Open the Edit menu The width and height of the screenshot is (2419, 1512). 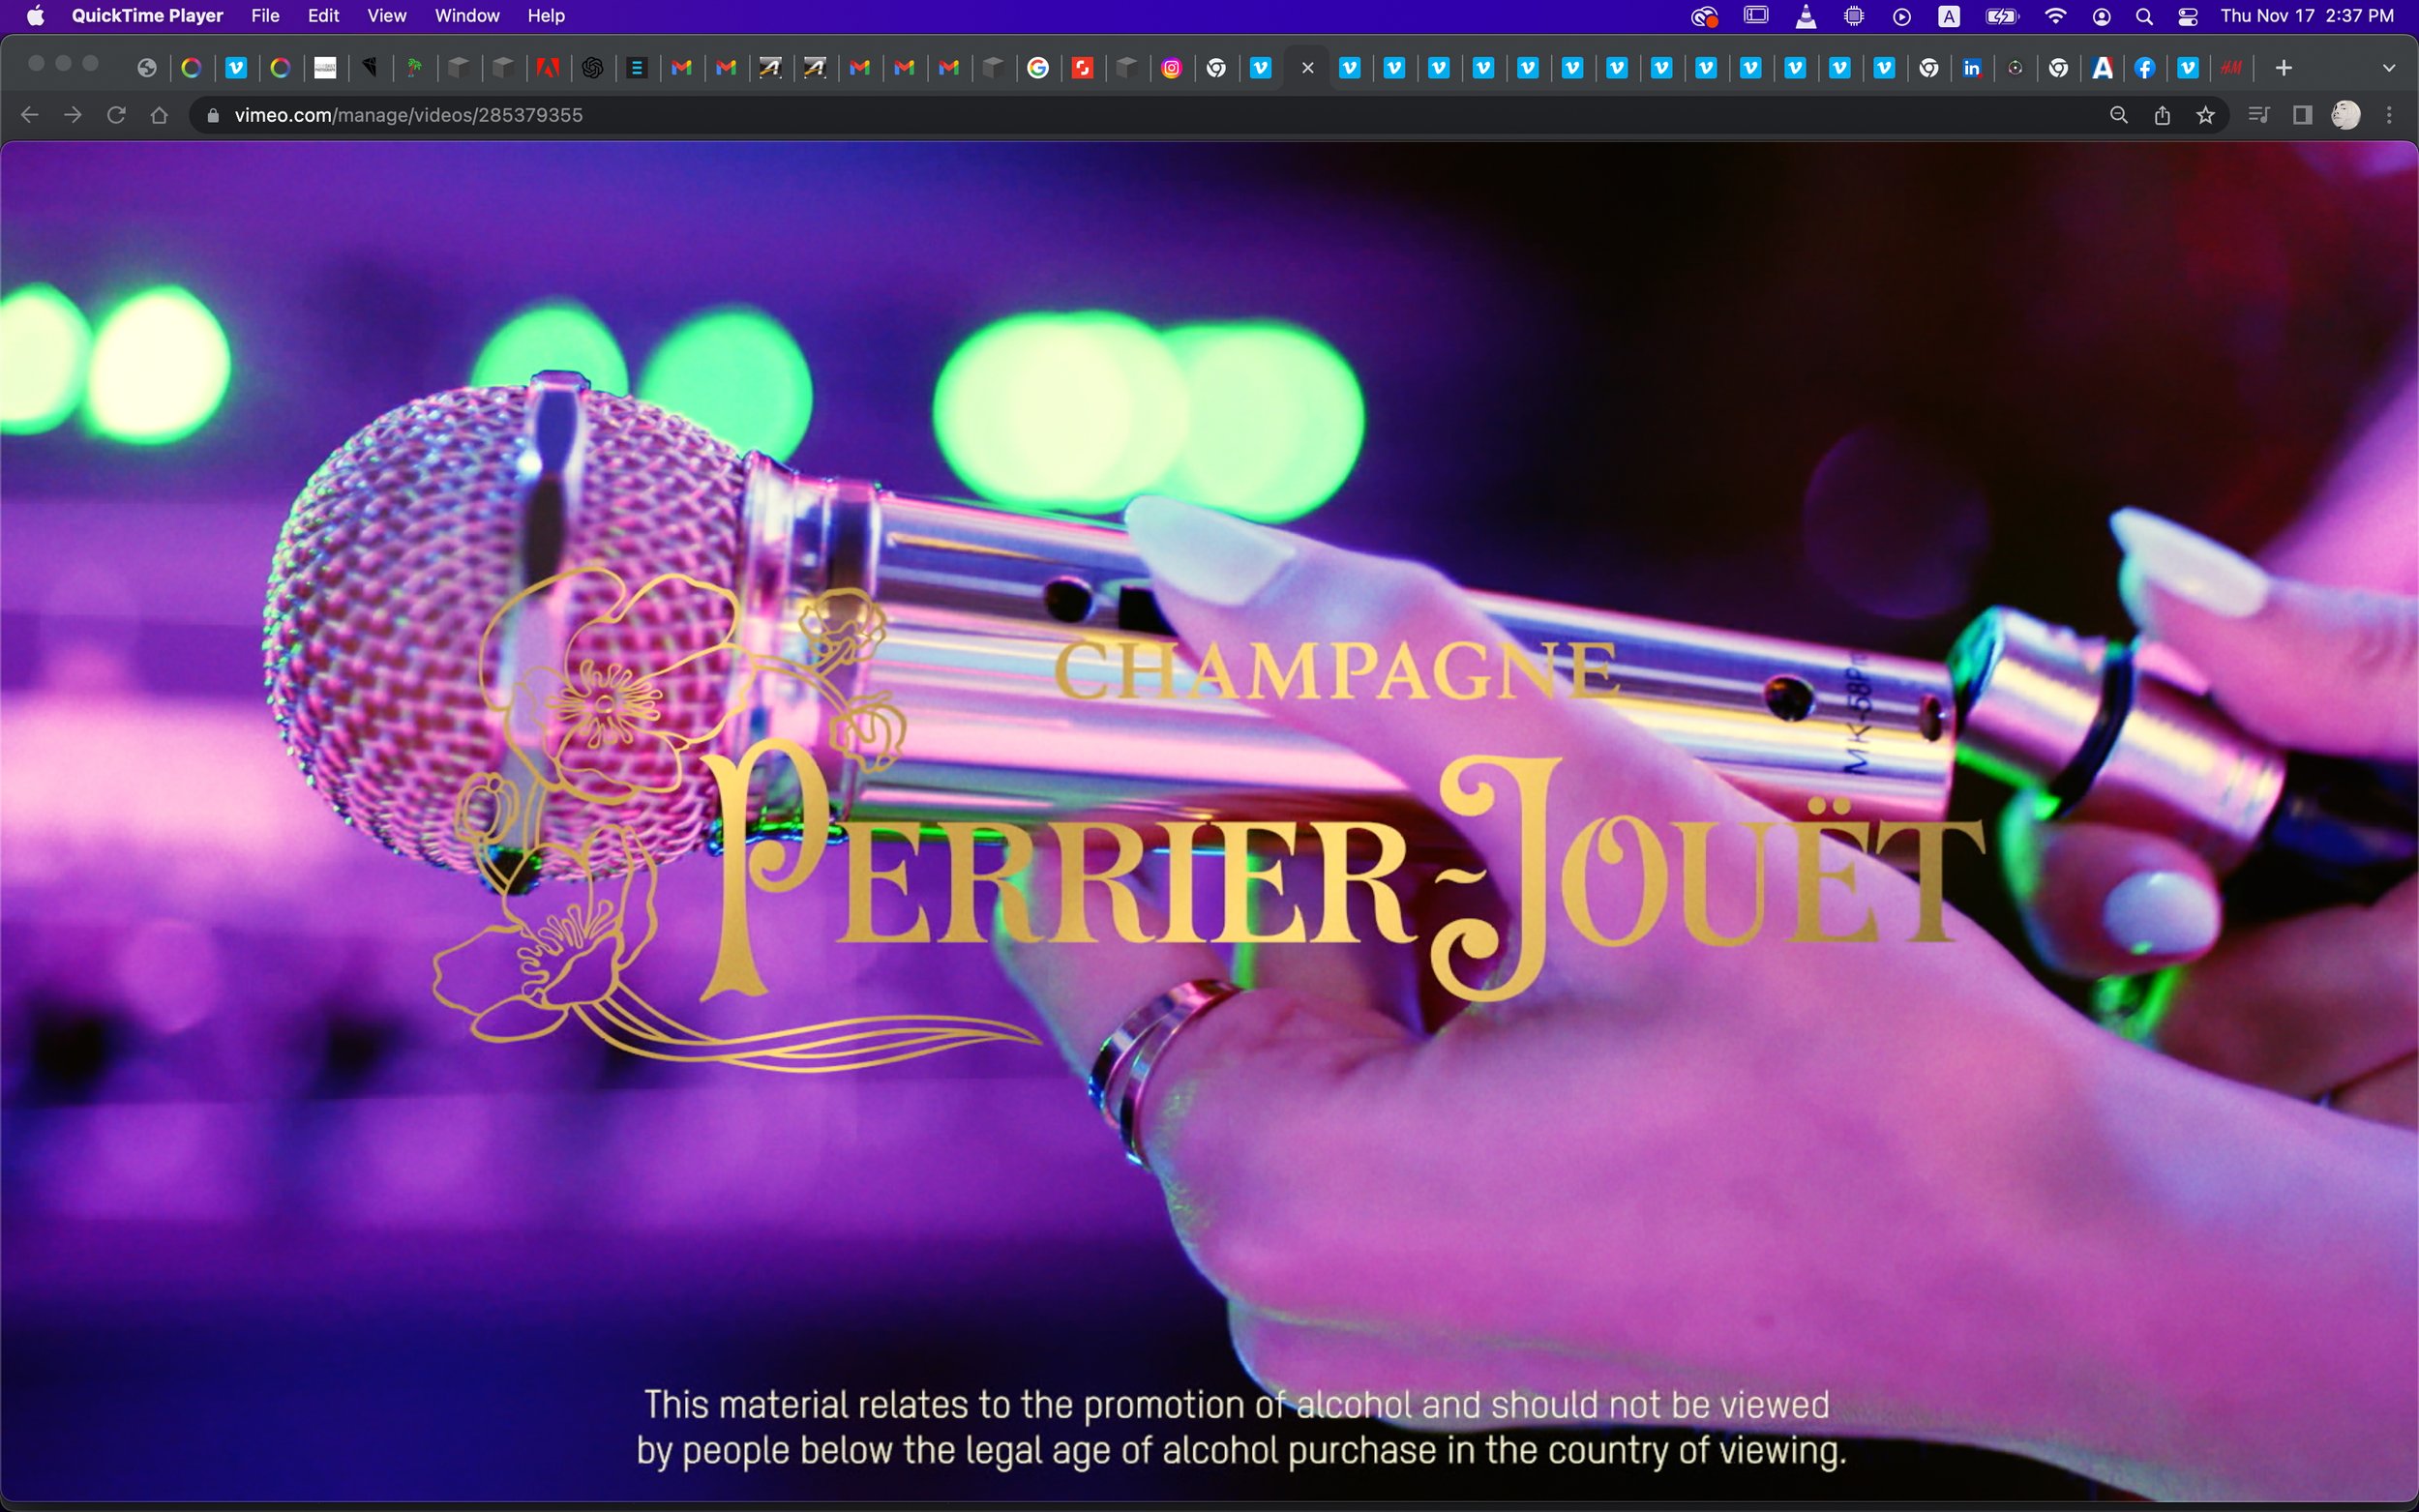click(x=323, y=16)
